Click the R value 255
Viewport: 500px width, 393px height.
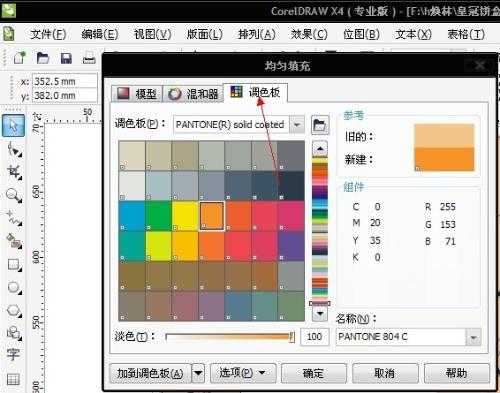pyautogui.click(x=448, y=207)
